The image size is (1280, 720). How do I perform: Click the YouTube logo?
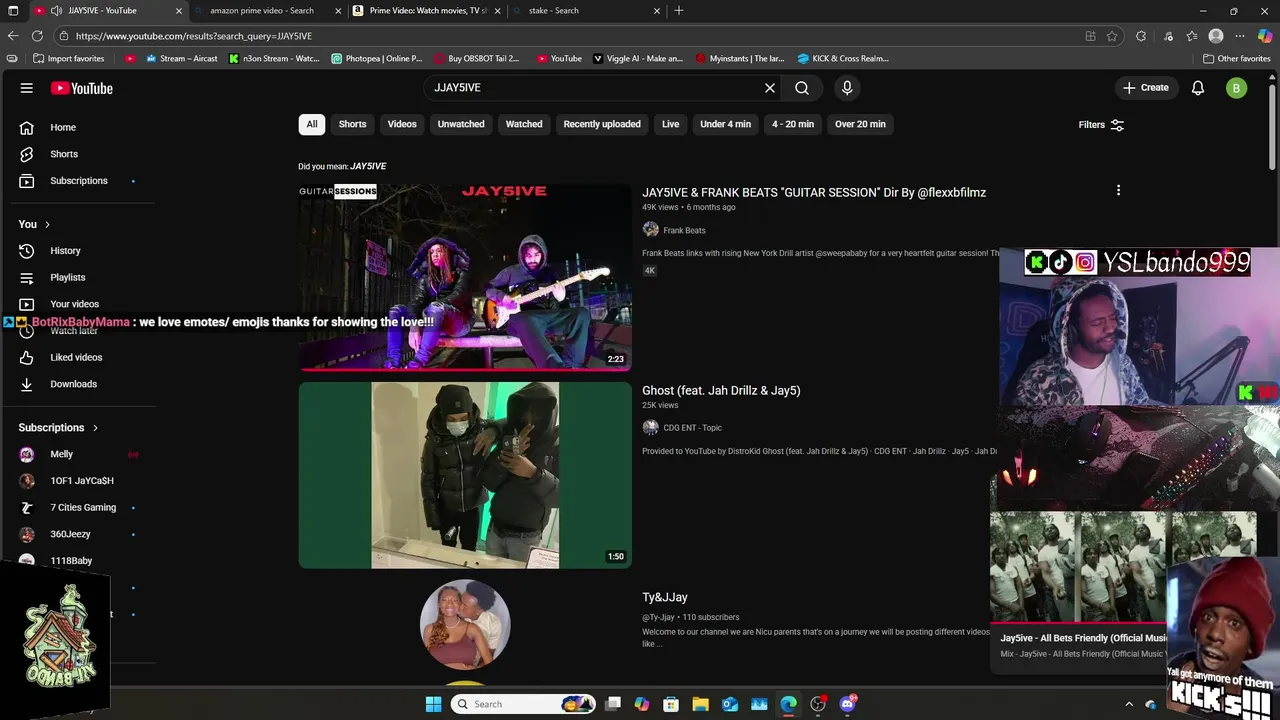click(x=82, y=88)
